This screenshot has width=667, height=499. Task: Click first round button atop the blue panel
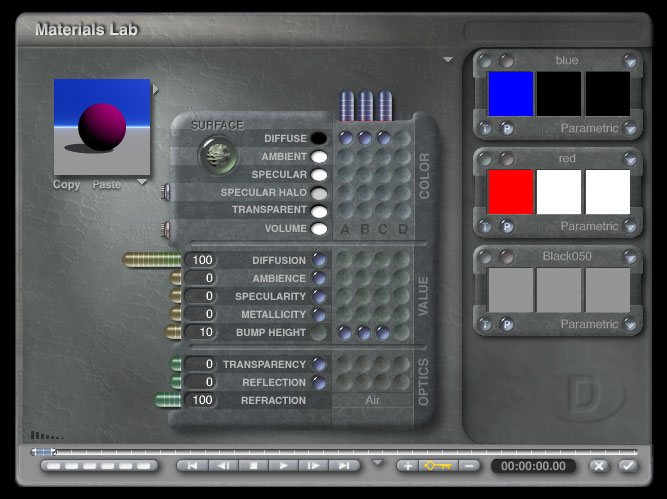point(485,61)
